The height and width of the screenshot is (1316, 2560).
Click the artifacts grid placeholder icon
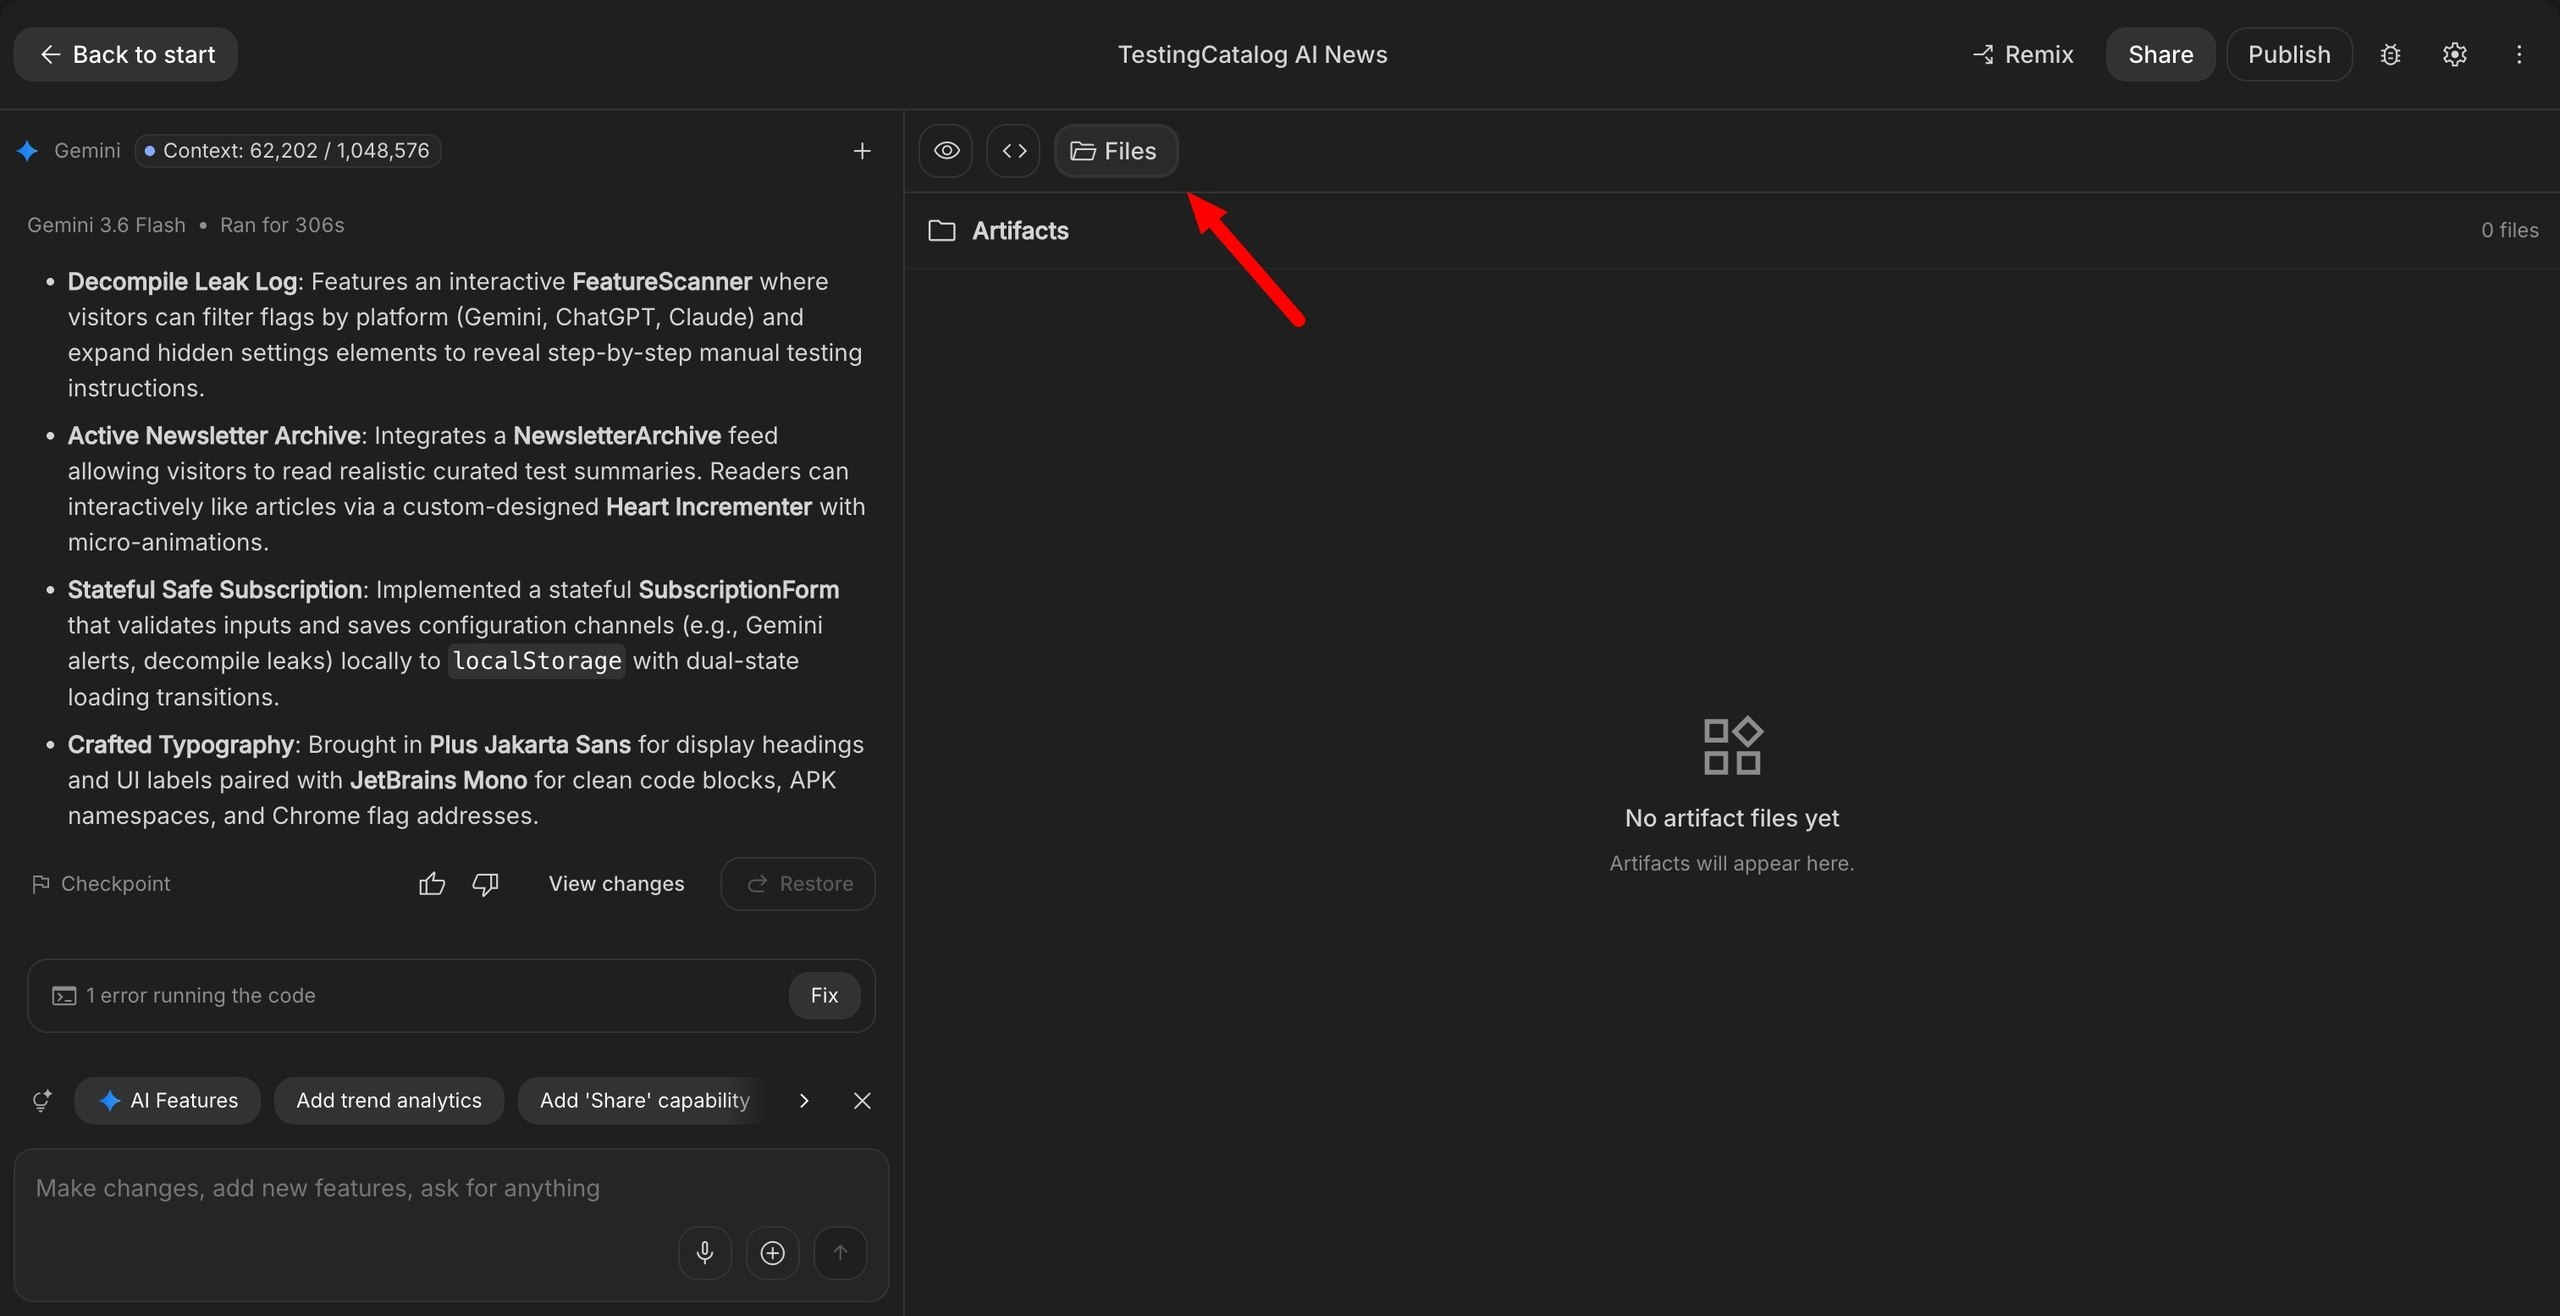pyautogui.click(x=1732, y=746)
